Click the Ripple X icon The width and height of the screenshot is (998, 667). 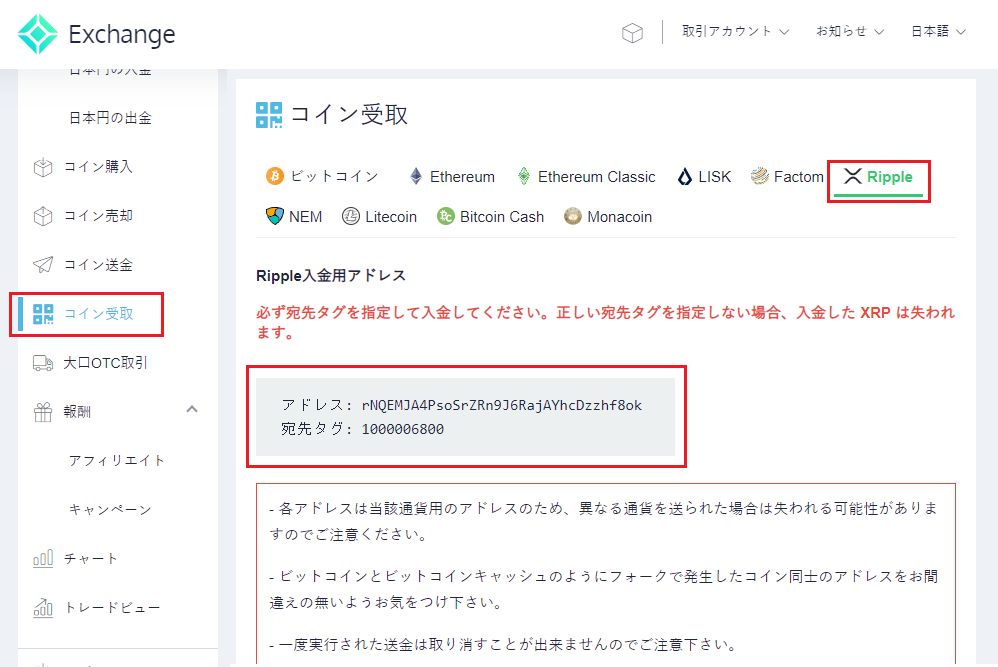[852, 176]
